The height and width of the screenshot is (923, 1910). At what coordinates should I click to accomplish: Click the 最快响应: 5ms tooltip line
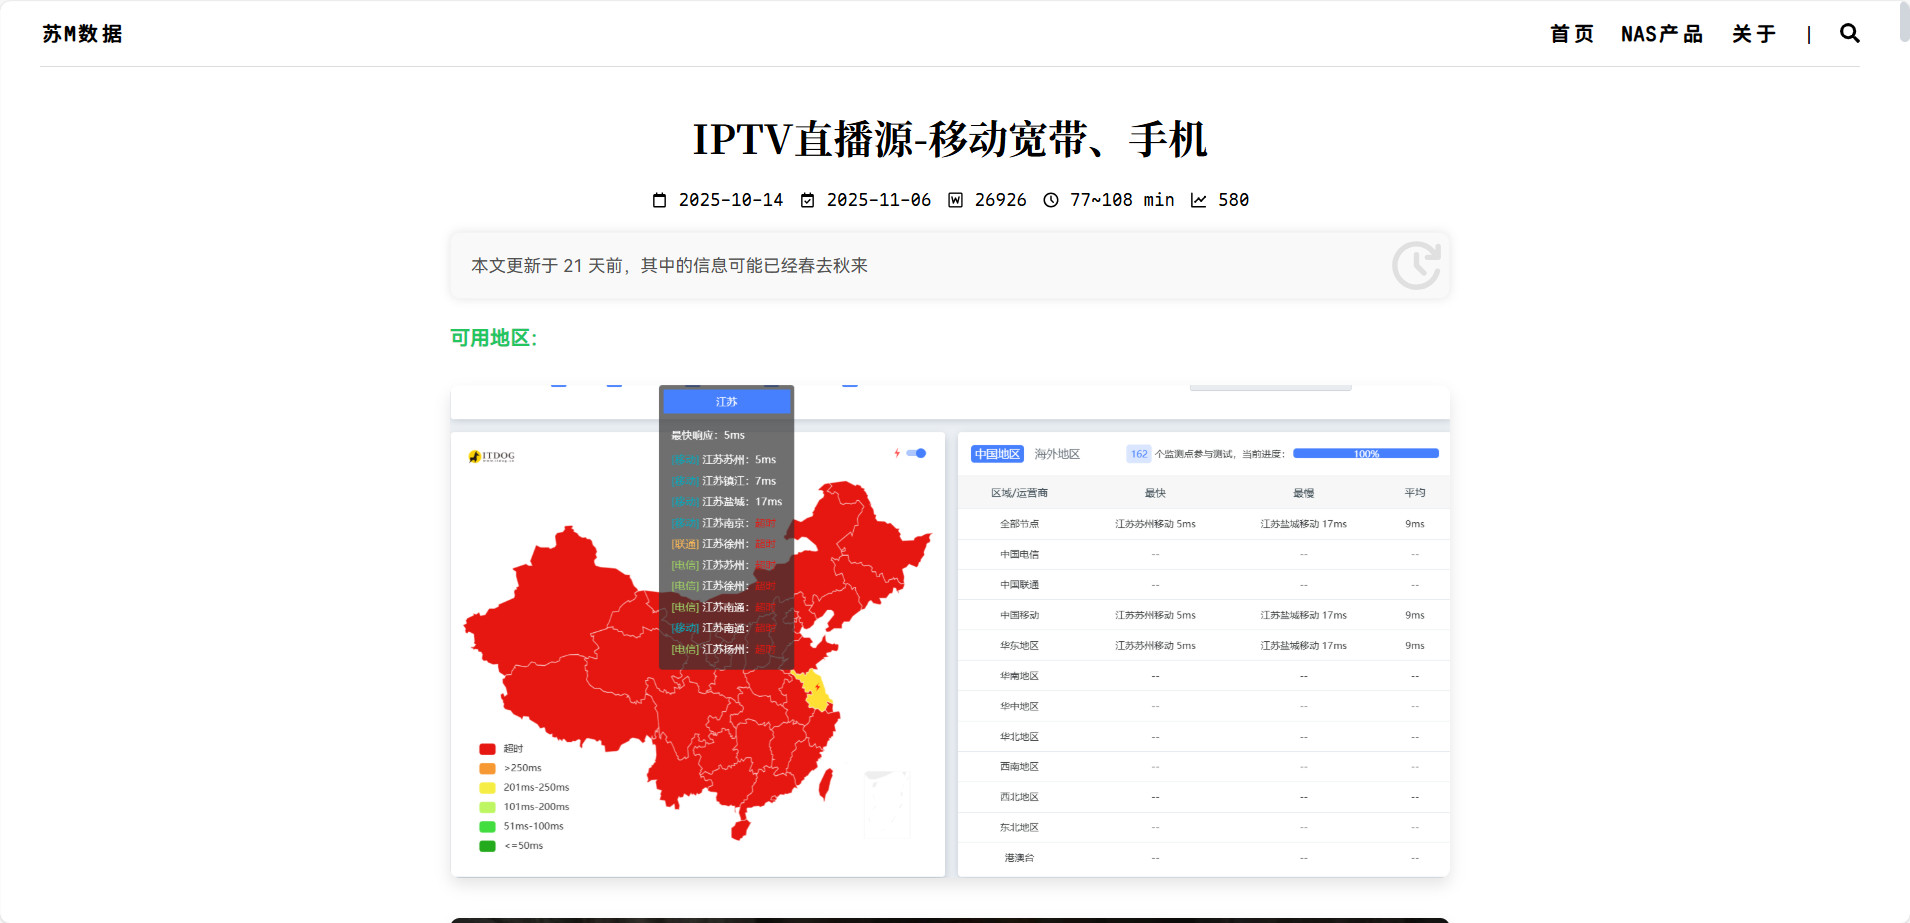(708, 435)
